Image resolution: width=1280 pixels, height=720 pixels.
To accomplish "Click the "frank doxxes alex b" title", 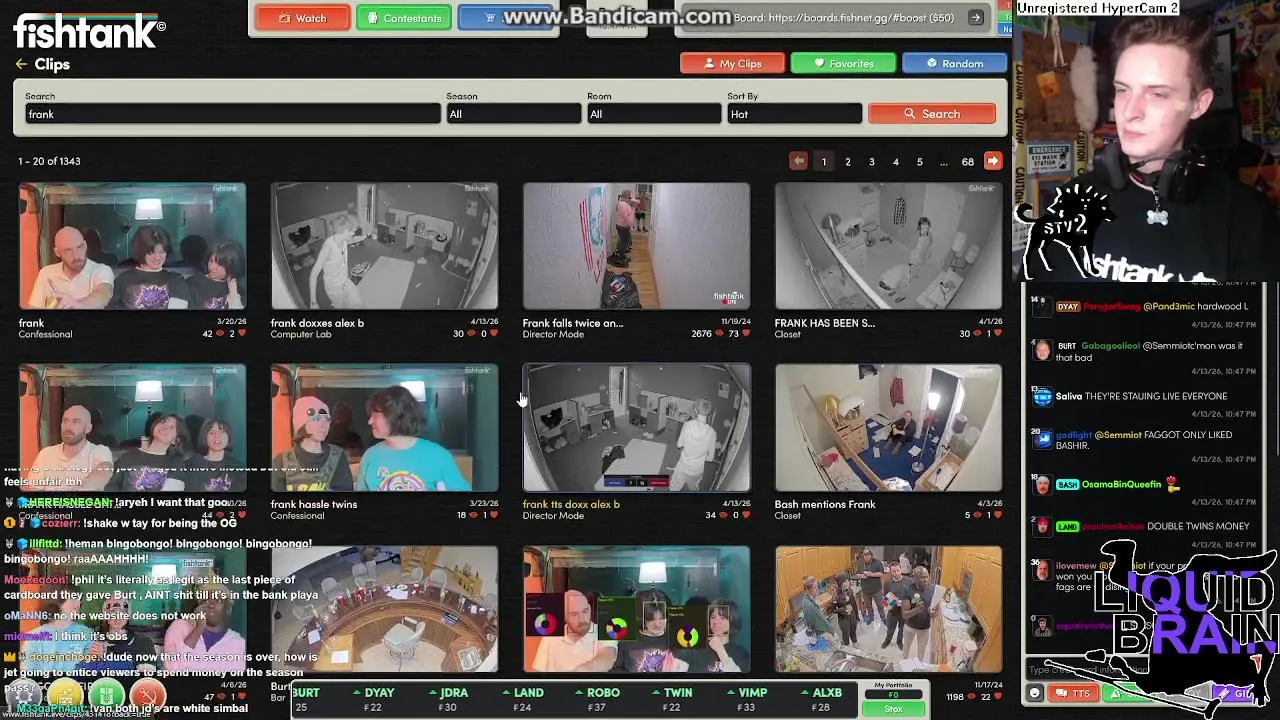I will click(317, 323).
